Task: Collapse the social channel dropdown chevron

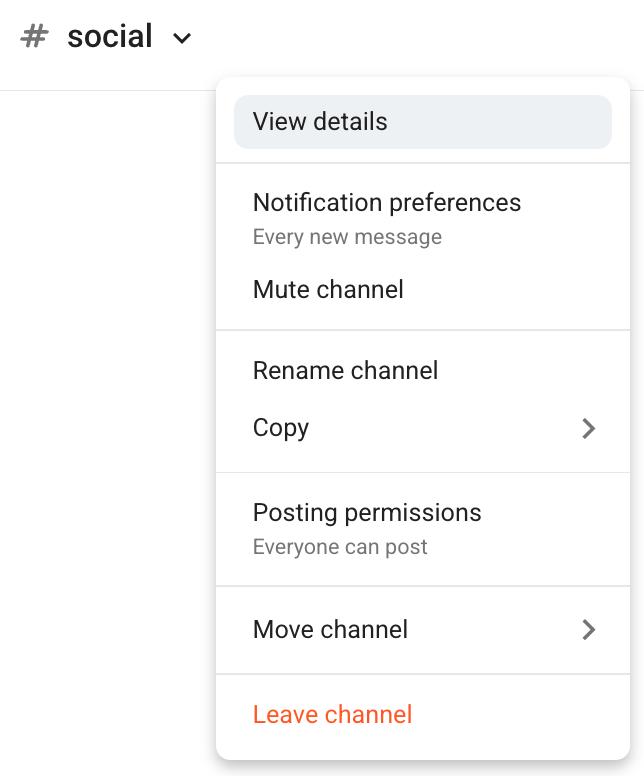Action: pyautogui.click(x=182, y=38)
